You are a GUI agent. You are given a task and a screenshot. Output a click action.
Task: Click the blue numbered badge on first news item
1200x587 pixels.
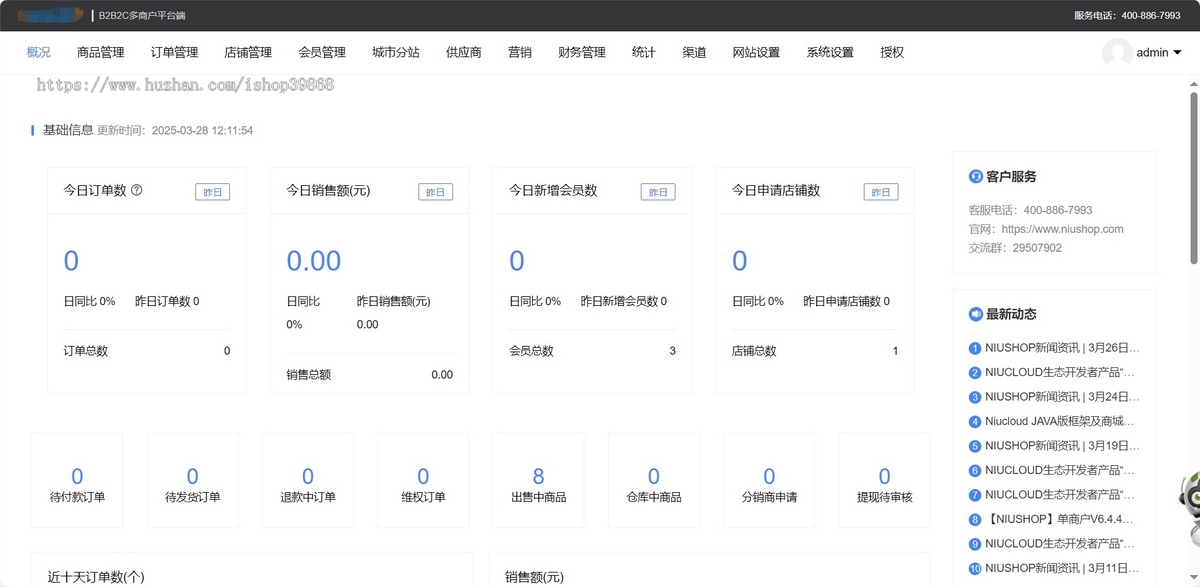[x=974, y=348]
